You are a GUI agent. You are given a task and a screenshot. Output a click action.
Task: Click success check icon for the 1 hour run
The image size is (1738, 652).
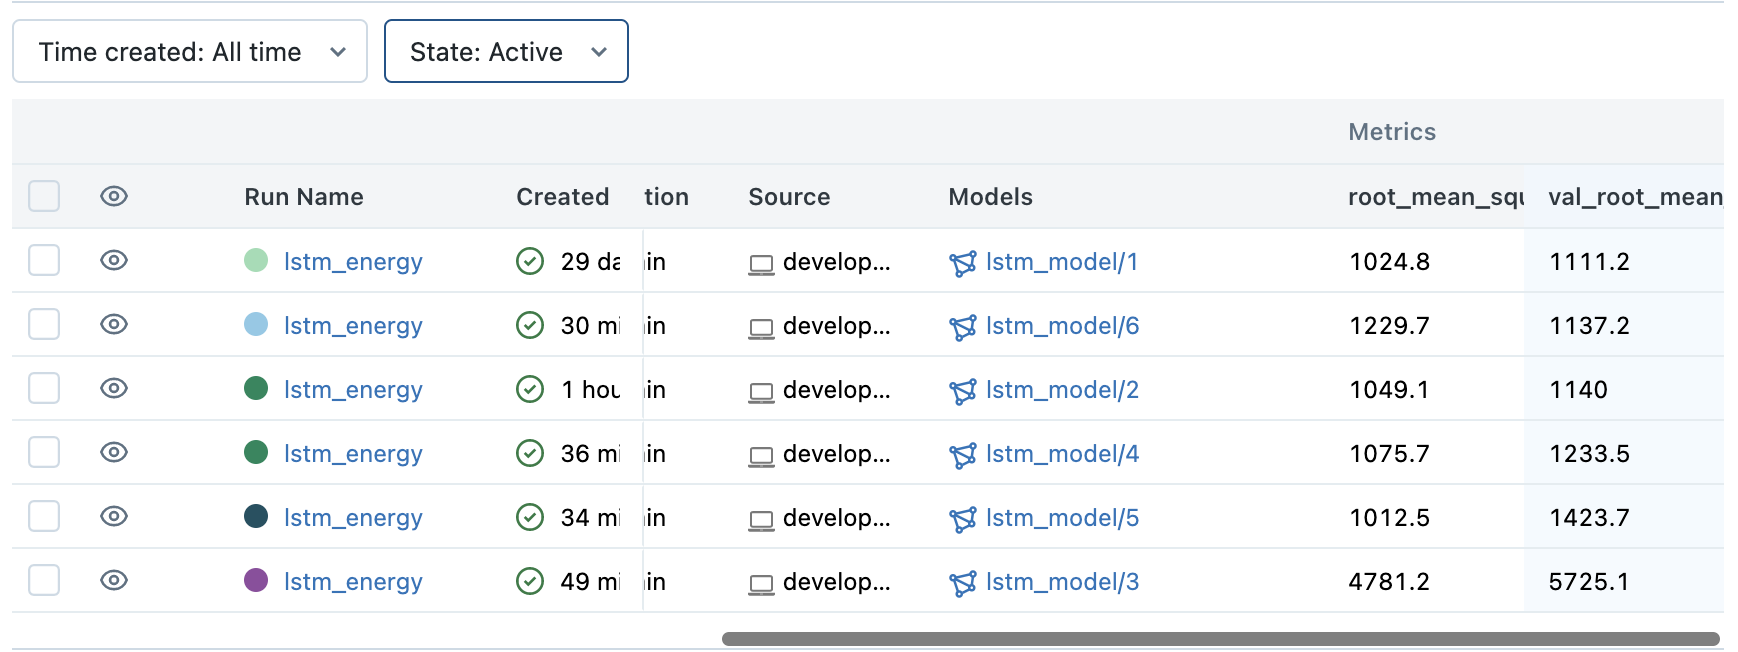click(x=530, y=389)
